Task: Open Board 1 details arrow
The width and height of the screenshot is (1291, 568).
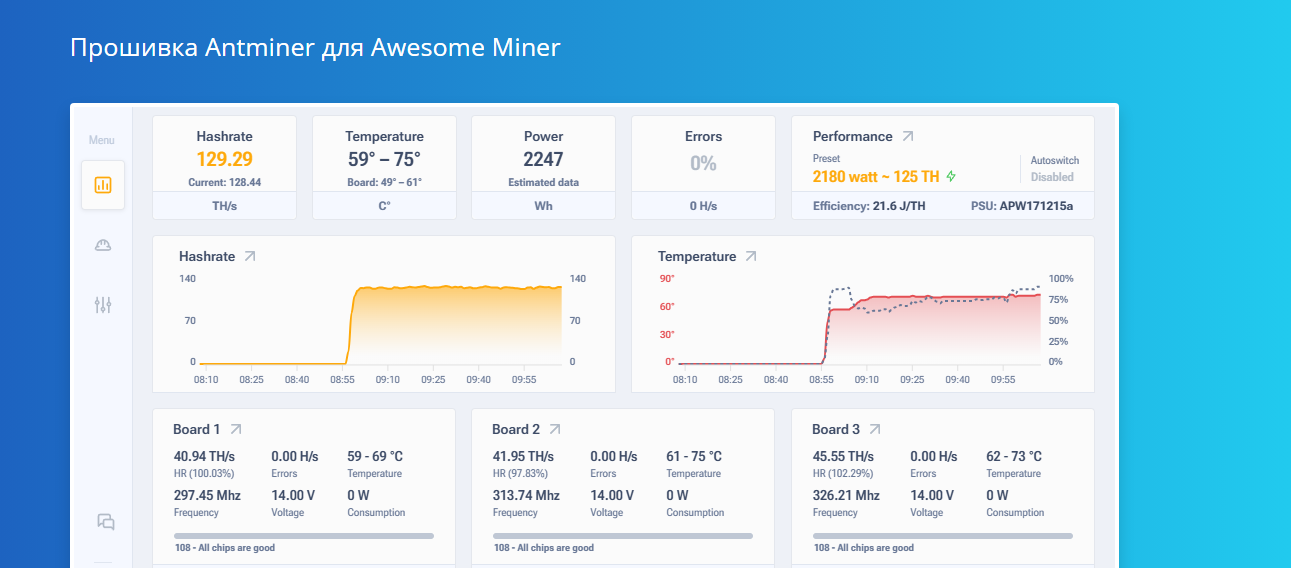Action: [236, 429]
